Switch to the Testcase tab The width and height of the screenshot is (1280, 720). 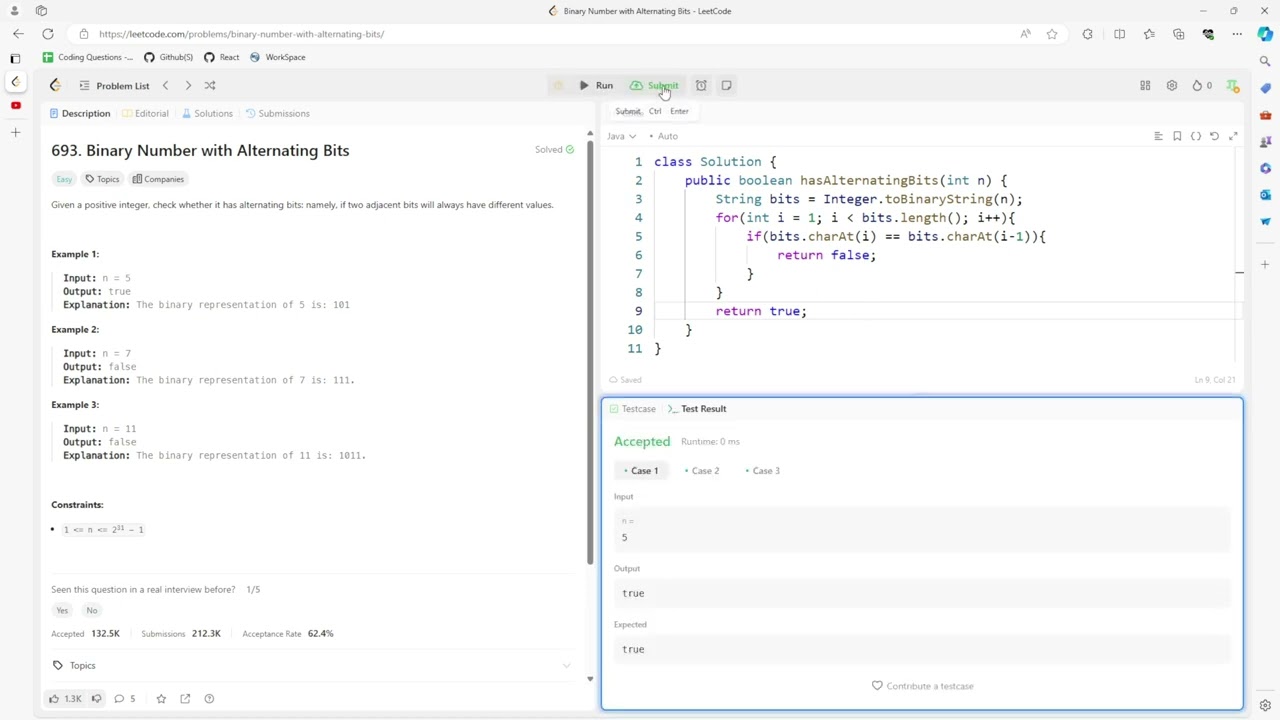[x=632, y=408]
